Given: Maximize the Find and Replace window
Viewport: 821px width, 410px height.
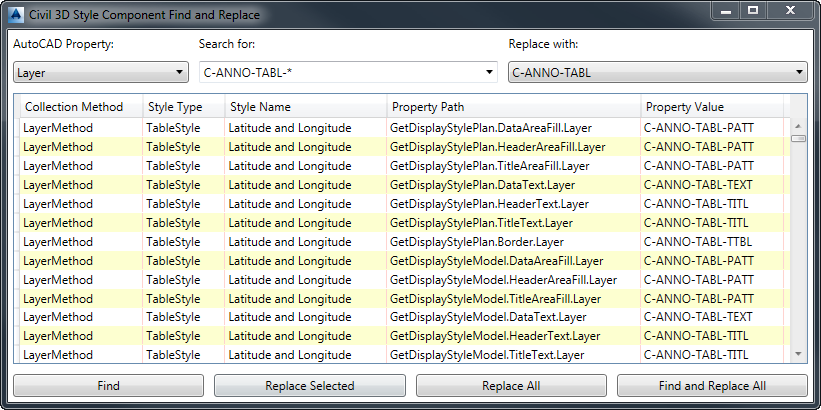Looking at the screenshot, I should [751, 10].
